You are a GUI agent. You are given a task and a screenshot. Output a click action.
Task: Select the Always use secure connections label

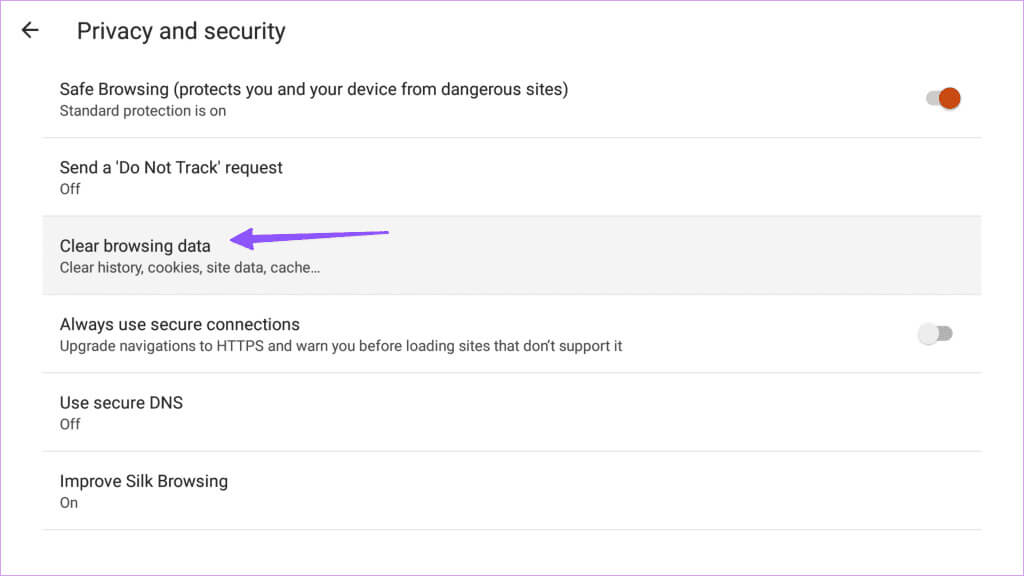coord(180,325)
